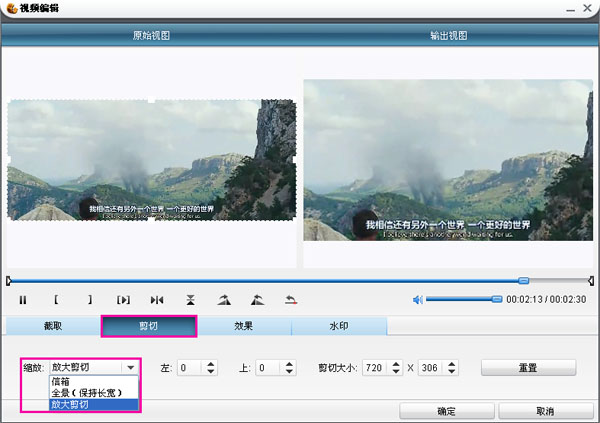The image size is (600, 423).
Task: Mute audio via the speaker icon
Action: pyautogui.click(x=417, y=300)
